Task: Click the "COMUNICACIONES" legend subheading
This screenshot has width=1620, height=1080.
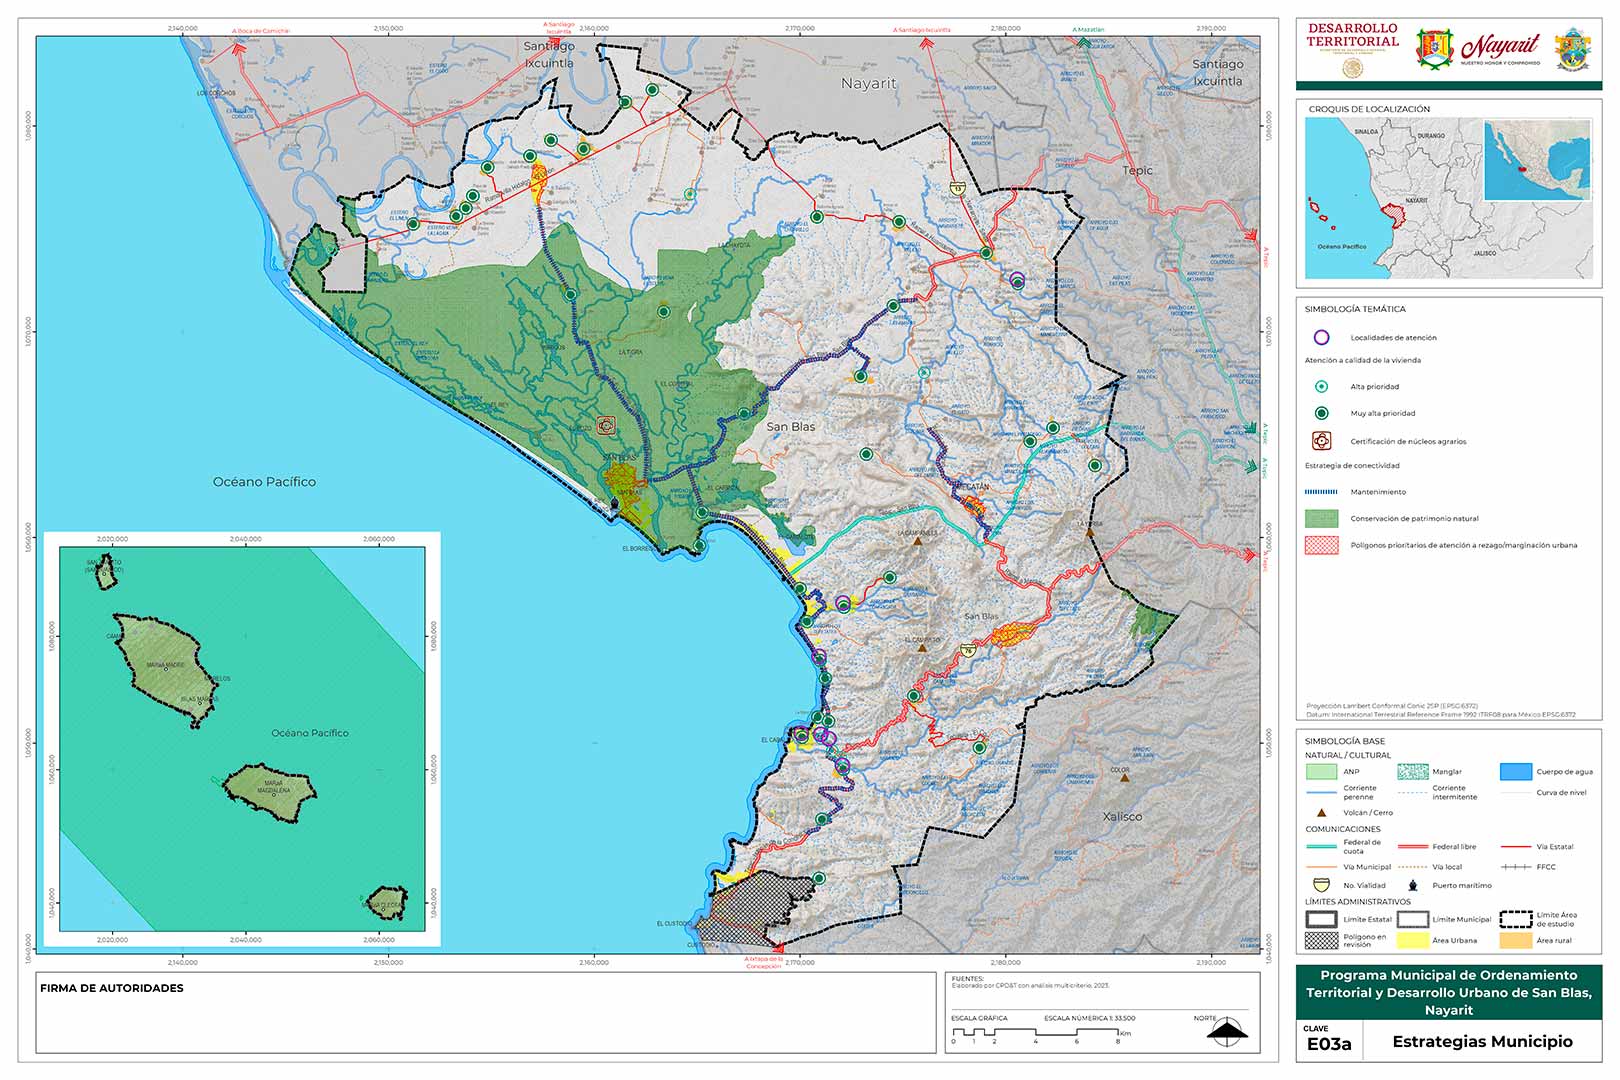Action: 1343,829
